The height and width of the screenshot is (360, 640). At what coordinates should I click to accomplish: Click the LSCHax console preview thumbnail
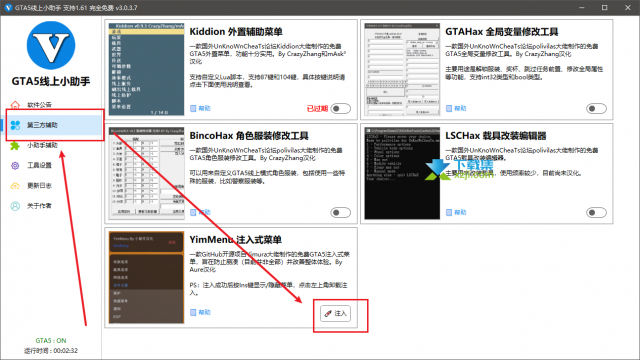(x=402, y=173)
